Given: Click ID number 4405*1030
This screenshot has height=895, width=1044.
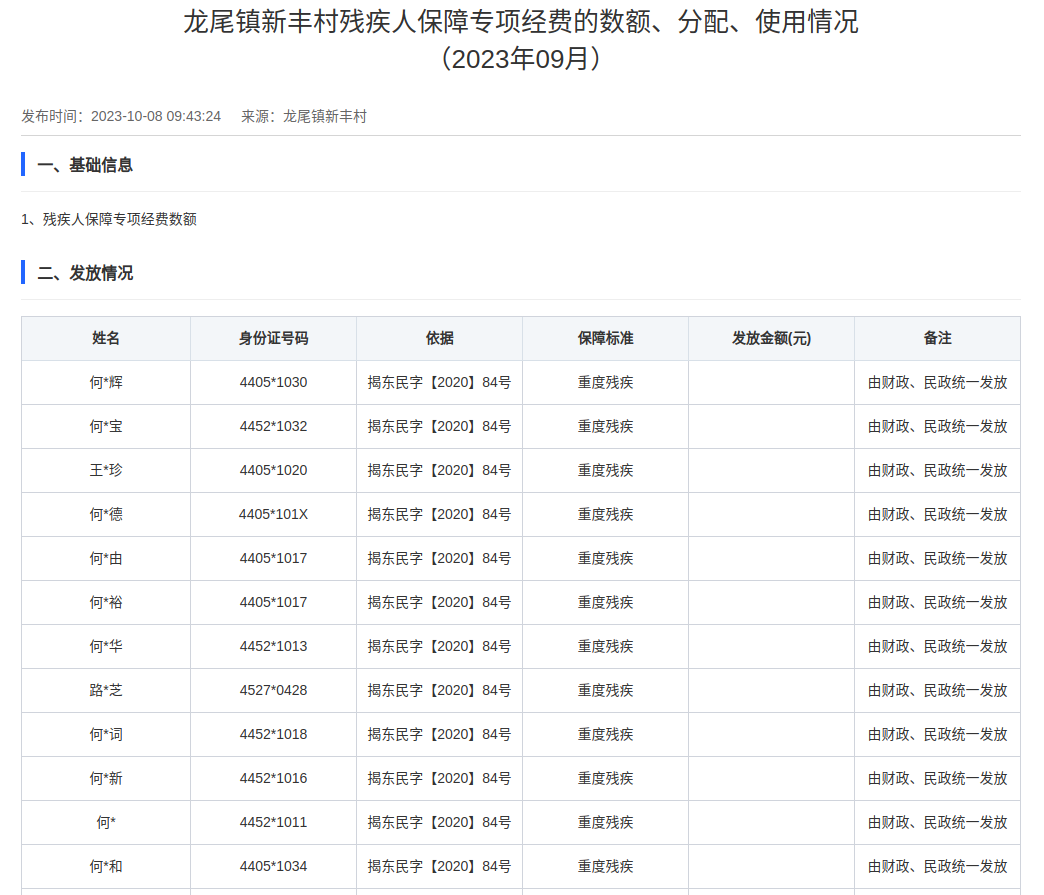Looking at the screenshot, I should tap(274, 383).
